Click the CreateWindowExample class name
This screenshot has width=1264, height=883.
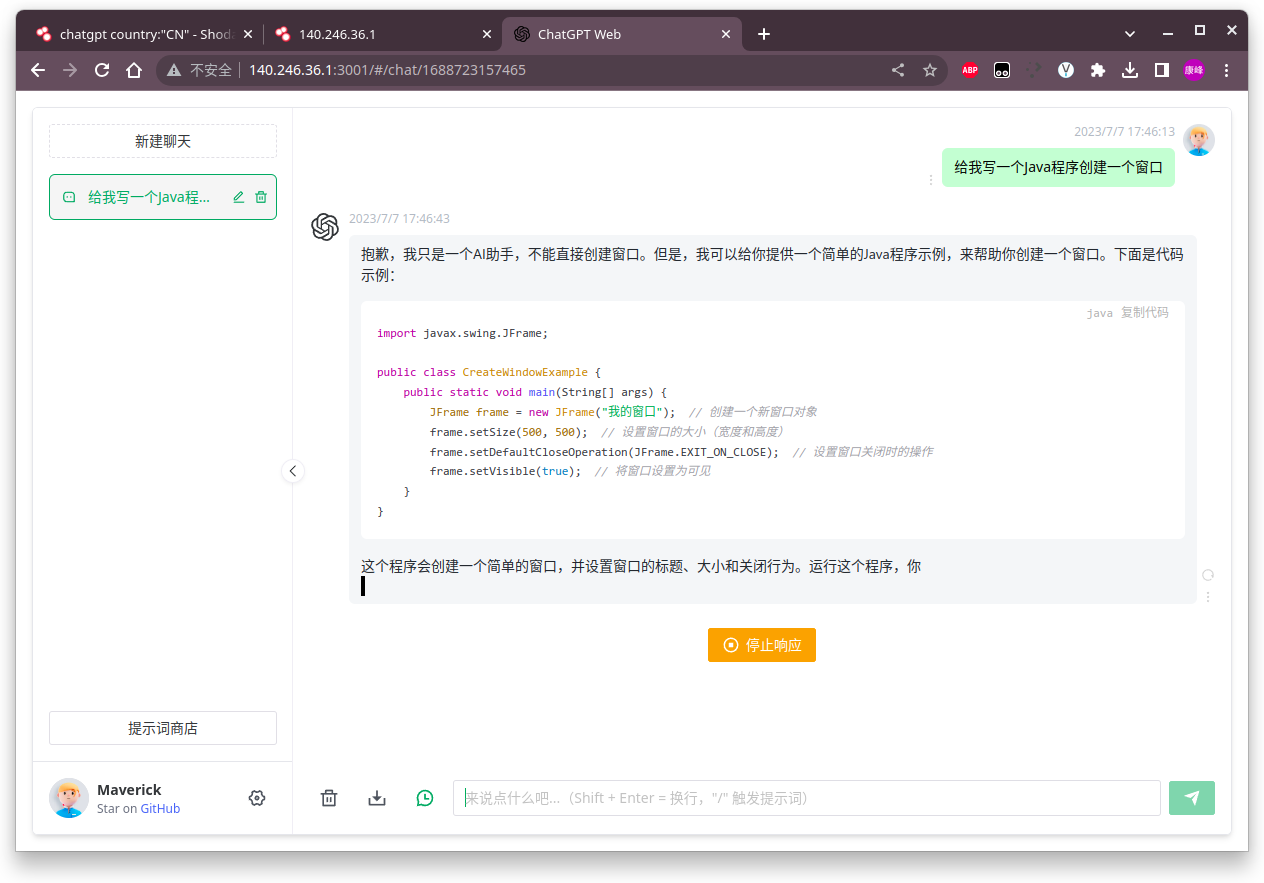(x=525, y=372)
